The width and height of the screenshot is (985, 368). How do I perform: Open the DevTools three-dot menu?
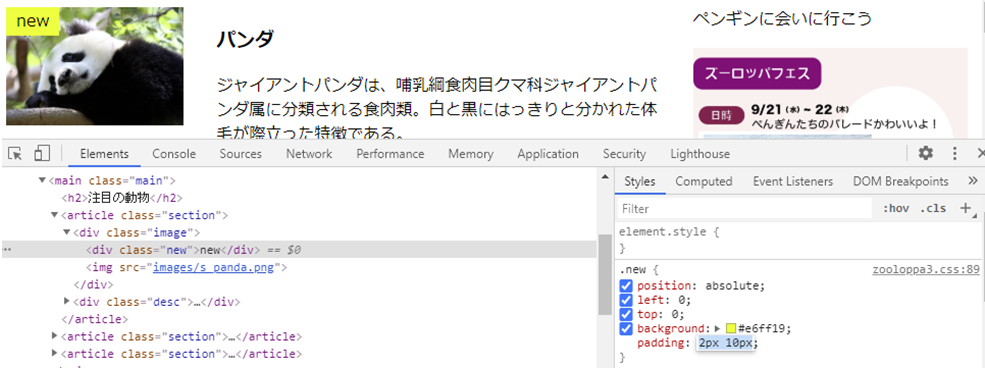(x=955, y=153)
